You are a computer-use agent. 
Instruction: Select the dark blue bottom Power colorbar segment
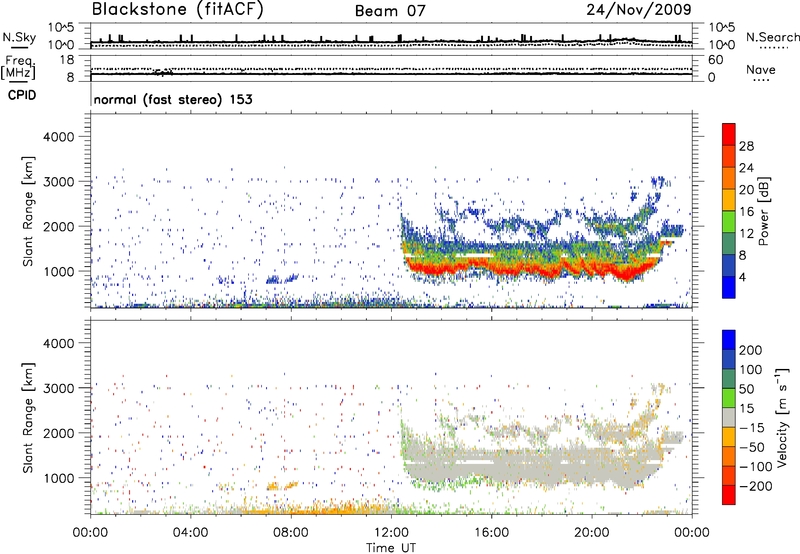[729, 286]
